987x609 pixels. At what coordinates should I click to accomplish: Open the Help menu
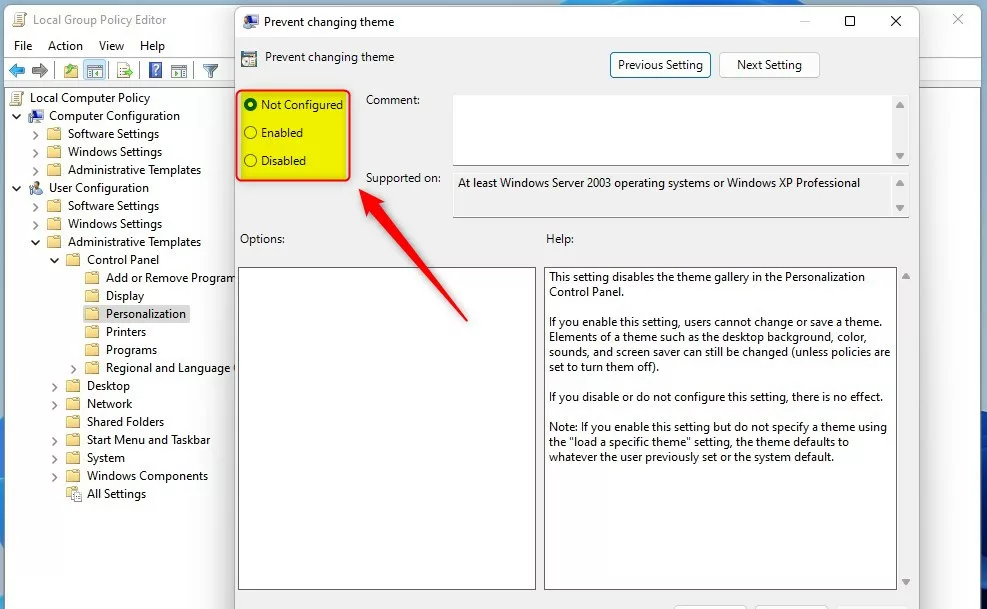coord(152,45)
